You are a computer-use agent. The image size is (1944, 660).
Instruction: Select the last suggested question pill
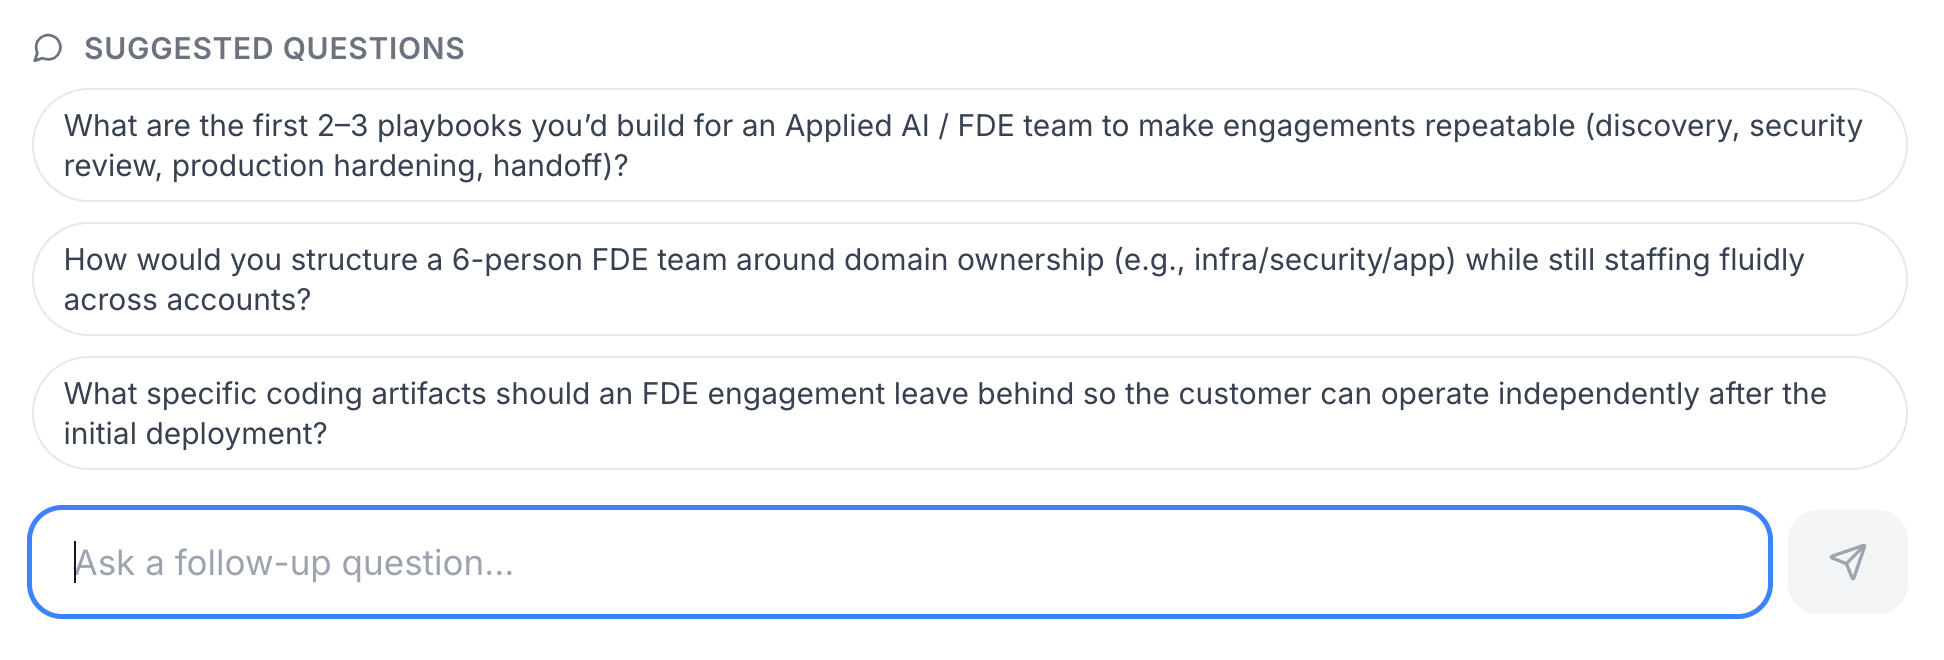click(969, 413)
